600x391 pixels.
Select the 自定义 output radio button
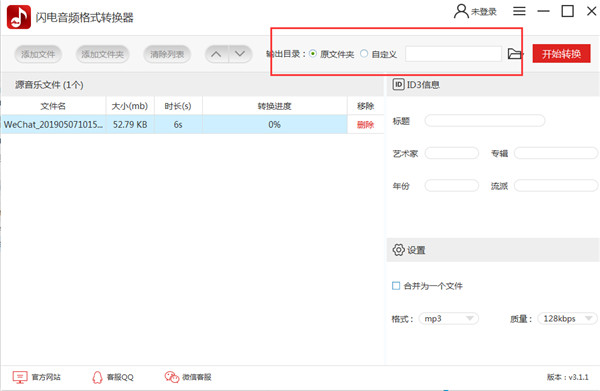[364, 54]
